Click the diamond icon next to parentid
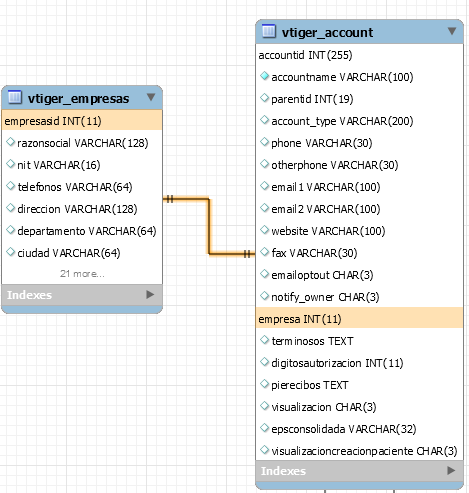 [x=264, y=98]
